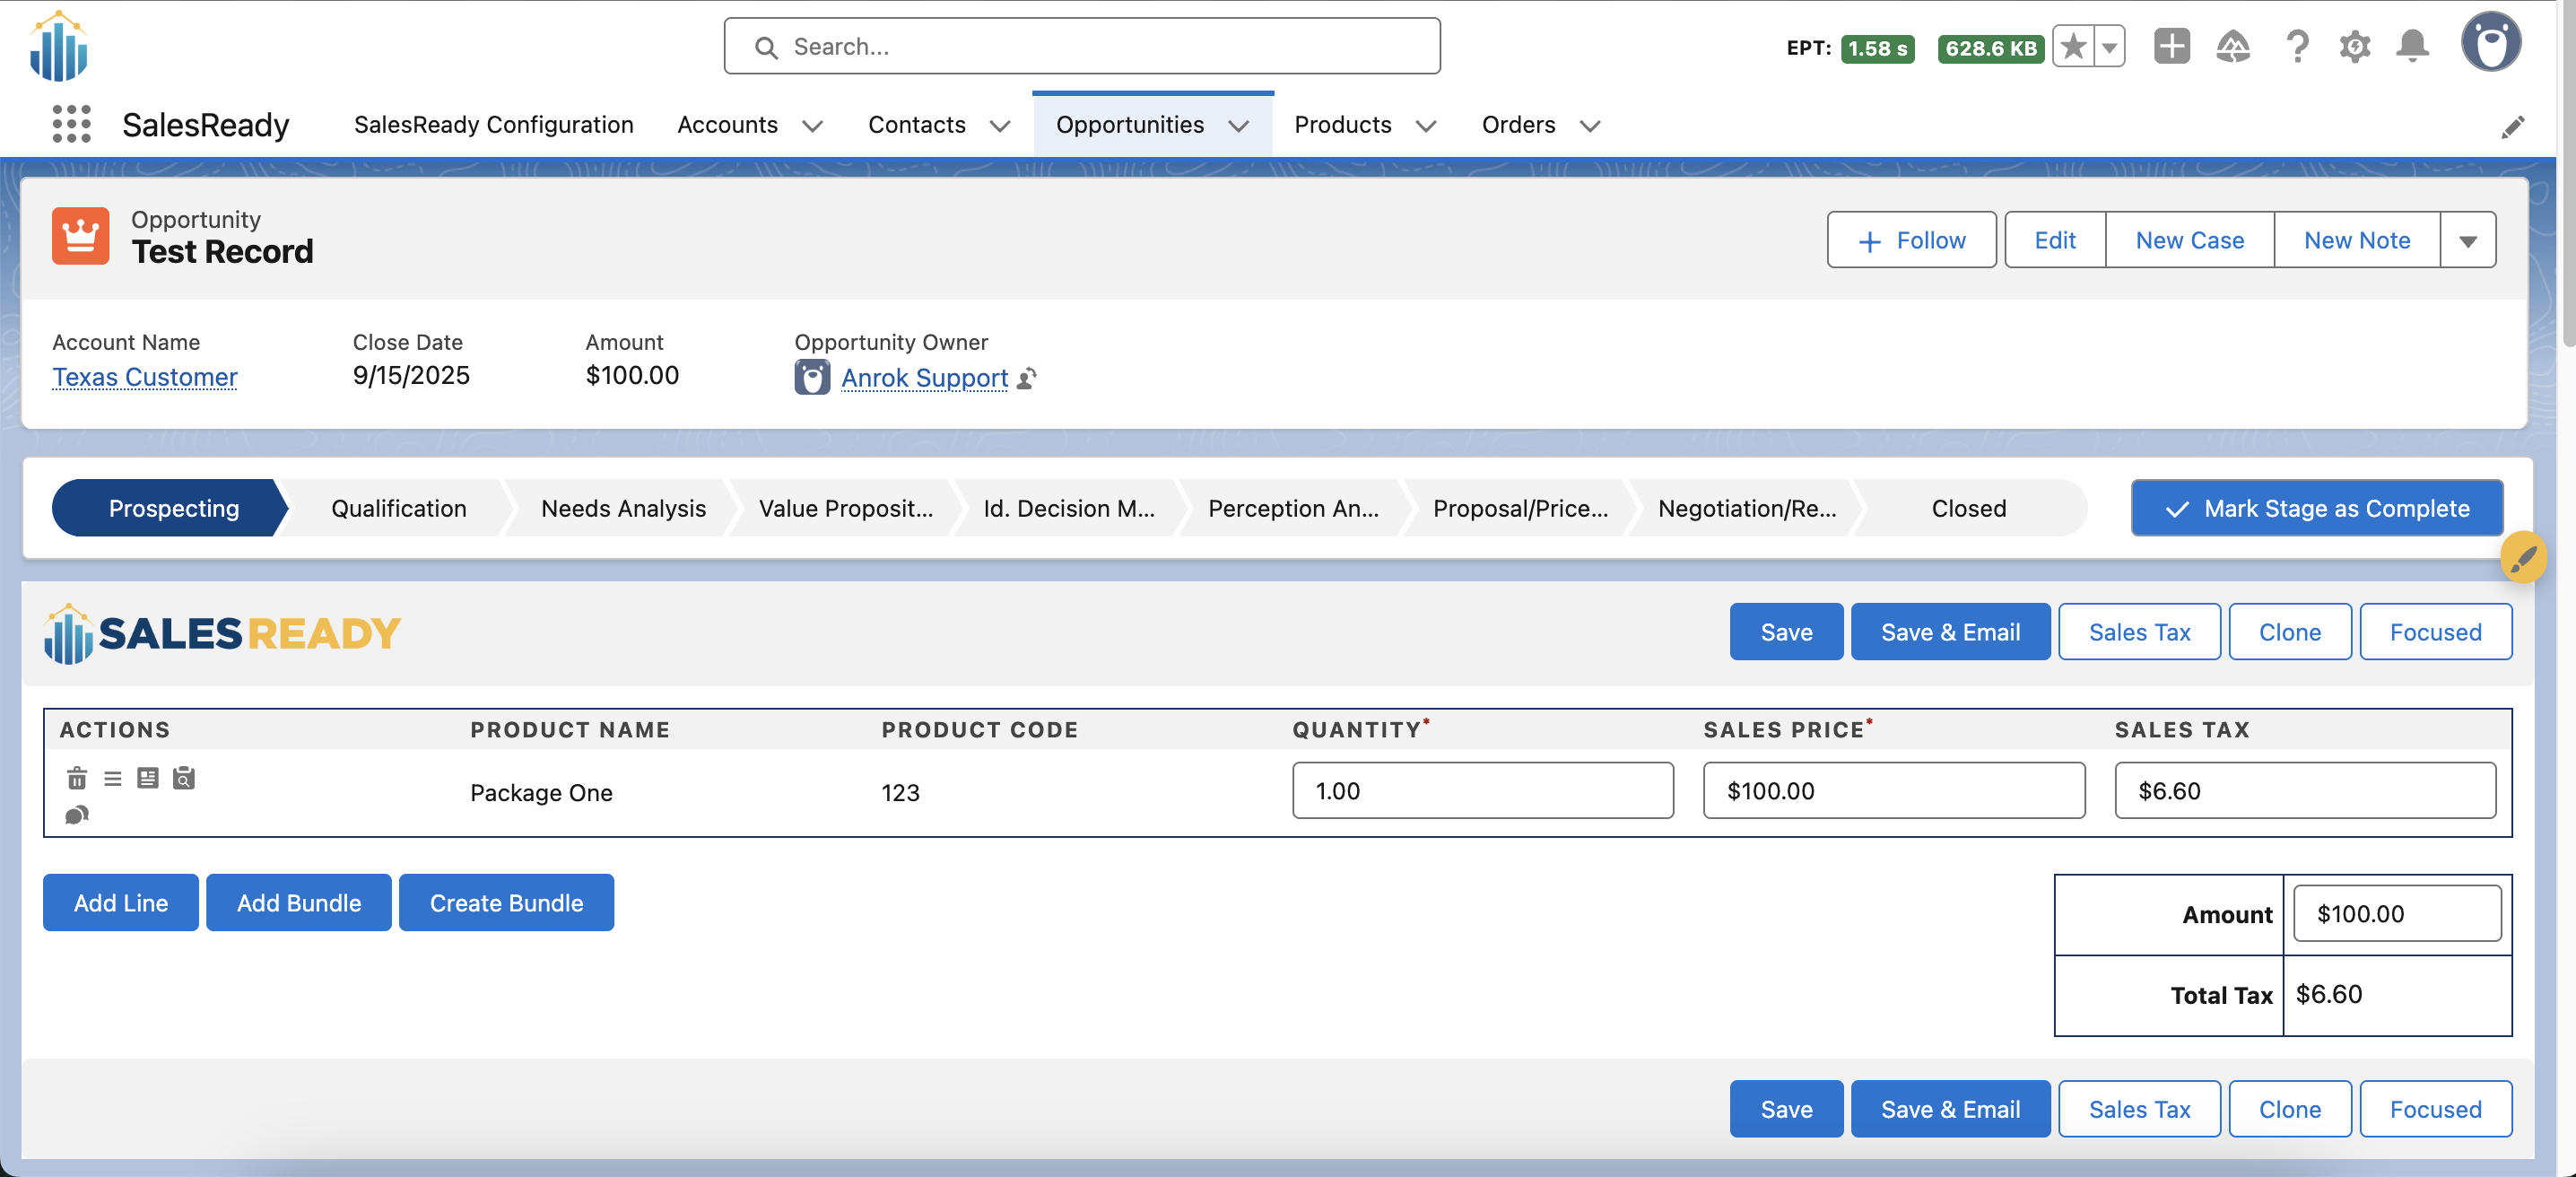The image size is (2576, 1177).
Task: Toggle Follow on this opportunity
Action: point(1911,240)
